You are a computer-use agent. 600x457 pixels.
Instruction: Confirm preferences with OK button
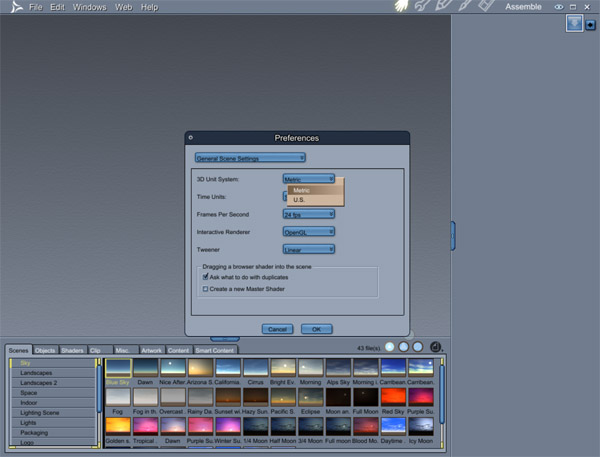pos(316,329)
